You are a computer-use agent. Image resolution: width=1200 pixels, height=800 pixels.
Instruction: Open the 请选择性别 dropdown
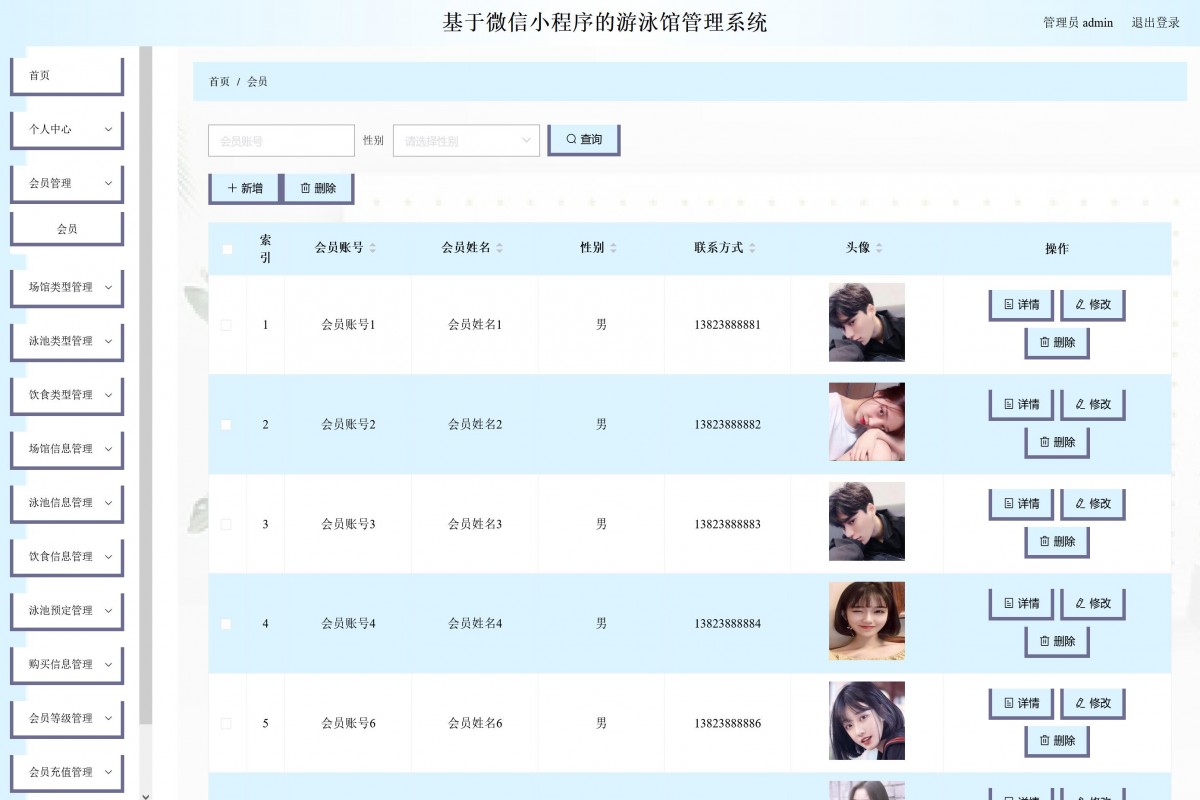(465, 140)
